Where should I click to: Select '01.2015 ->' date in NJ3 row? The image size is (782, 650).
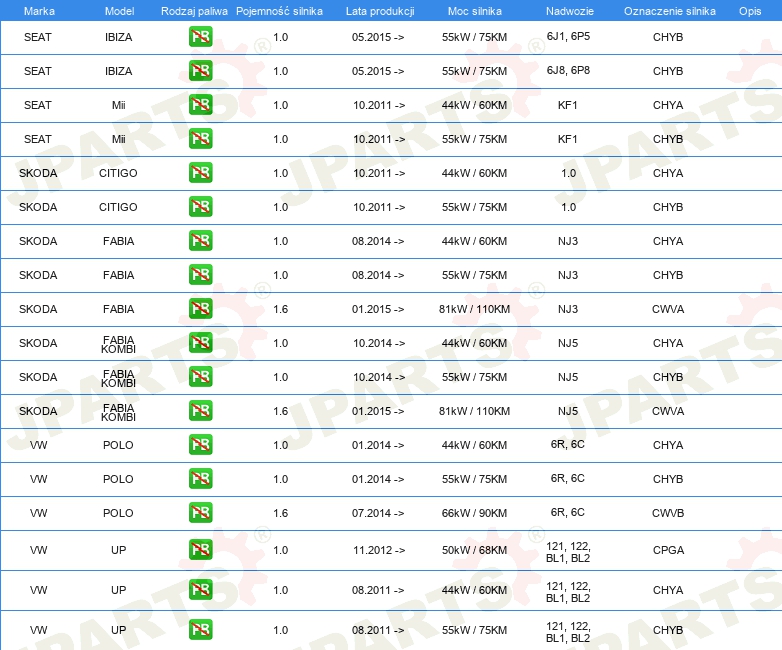tap(378, 309)
